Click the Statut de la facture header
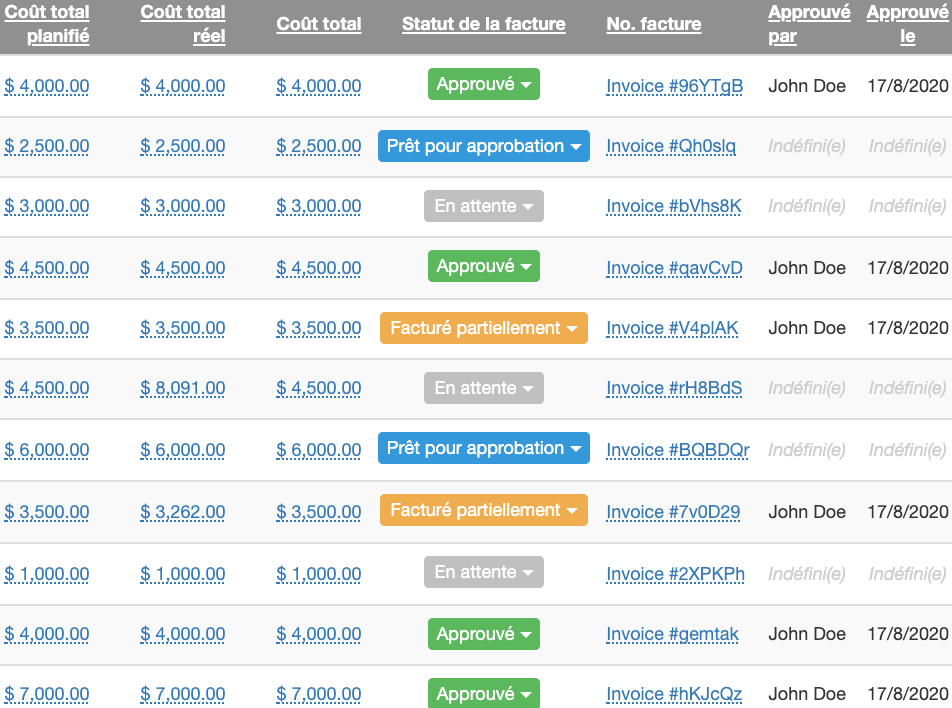This screenshot has height=708, width=952. pyautogui.click(x=483, y=25)
